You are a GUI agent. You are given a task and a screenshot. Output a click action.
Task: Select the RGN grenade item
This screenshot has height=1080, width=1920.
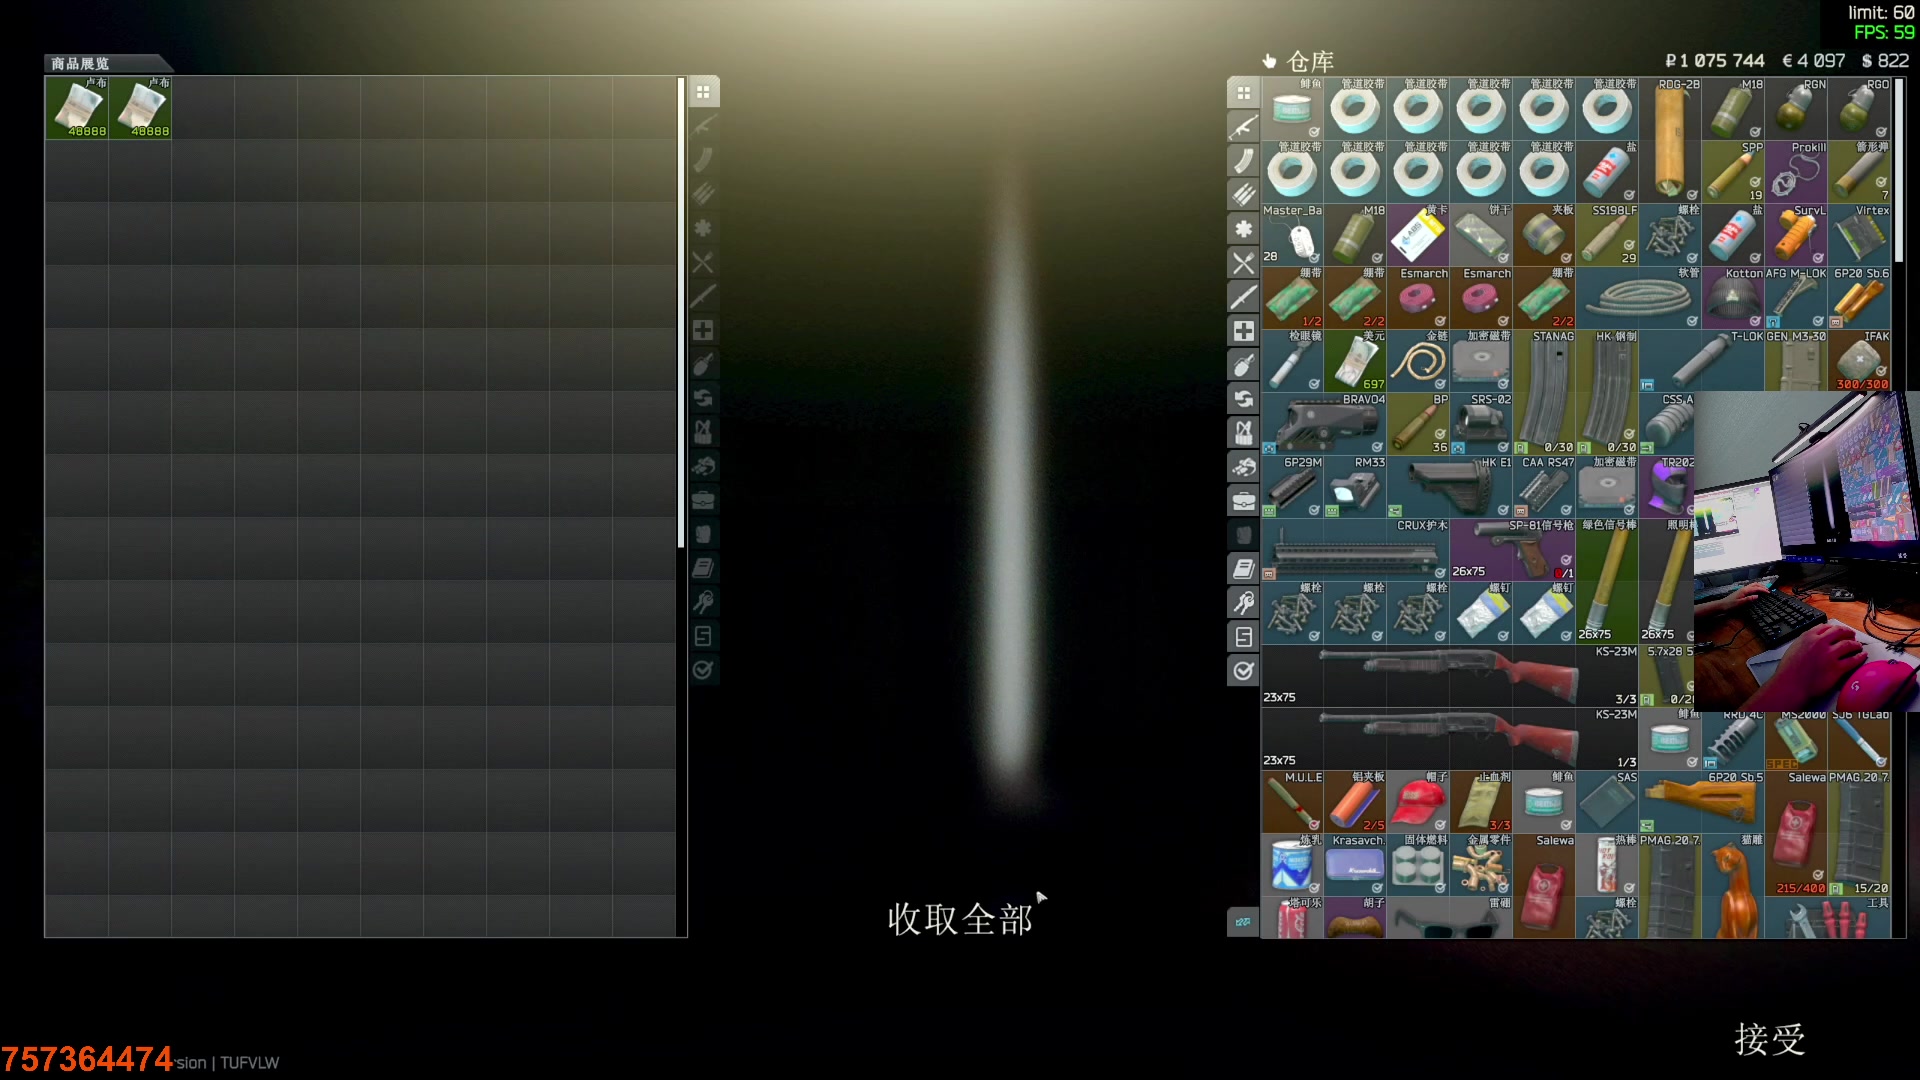click(x=1796, y=109)
